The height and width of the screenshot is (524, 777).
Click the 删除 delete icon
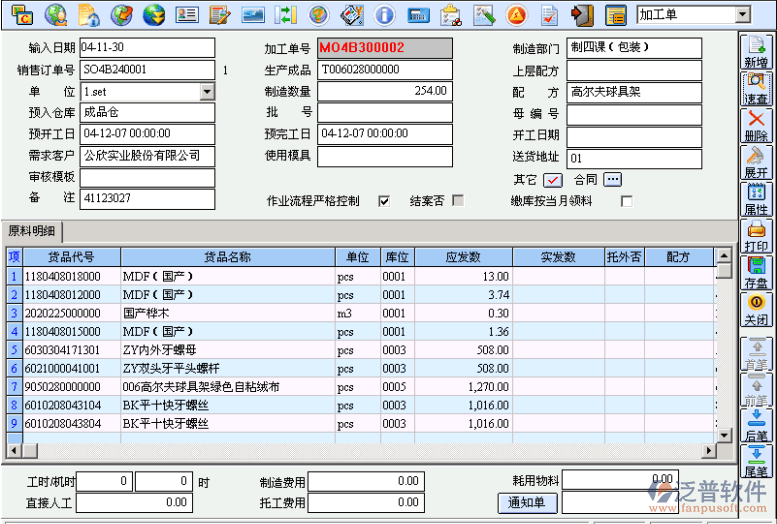pyautogui.click(x=757, y=124)
